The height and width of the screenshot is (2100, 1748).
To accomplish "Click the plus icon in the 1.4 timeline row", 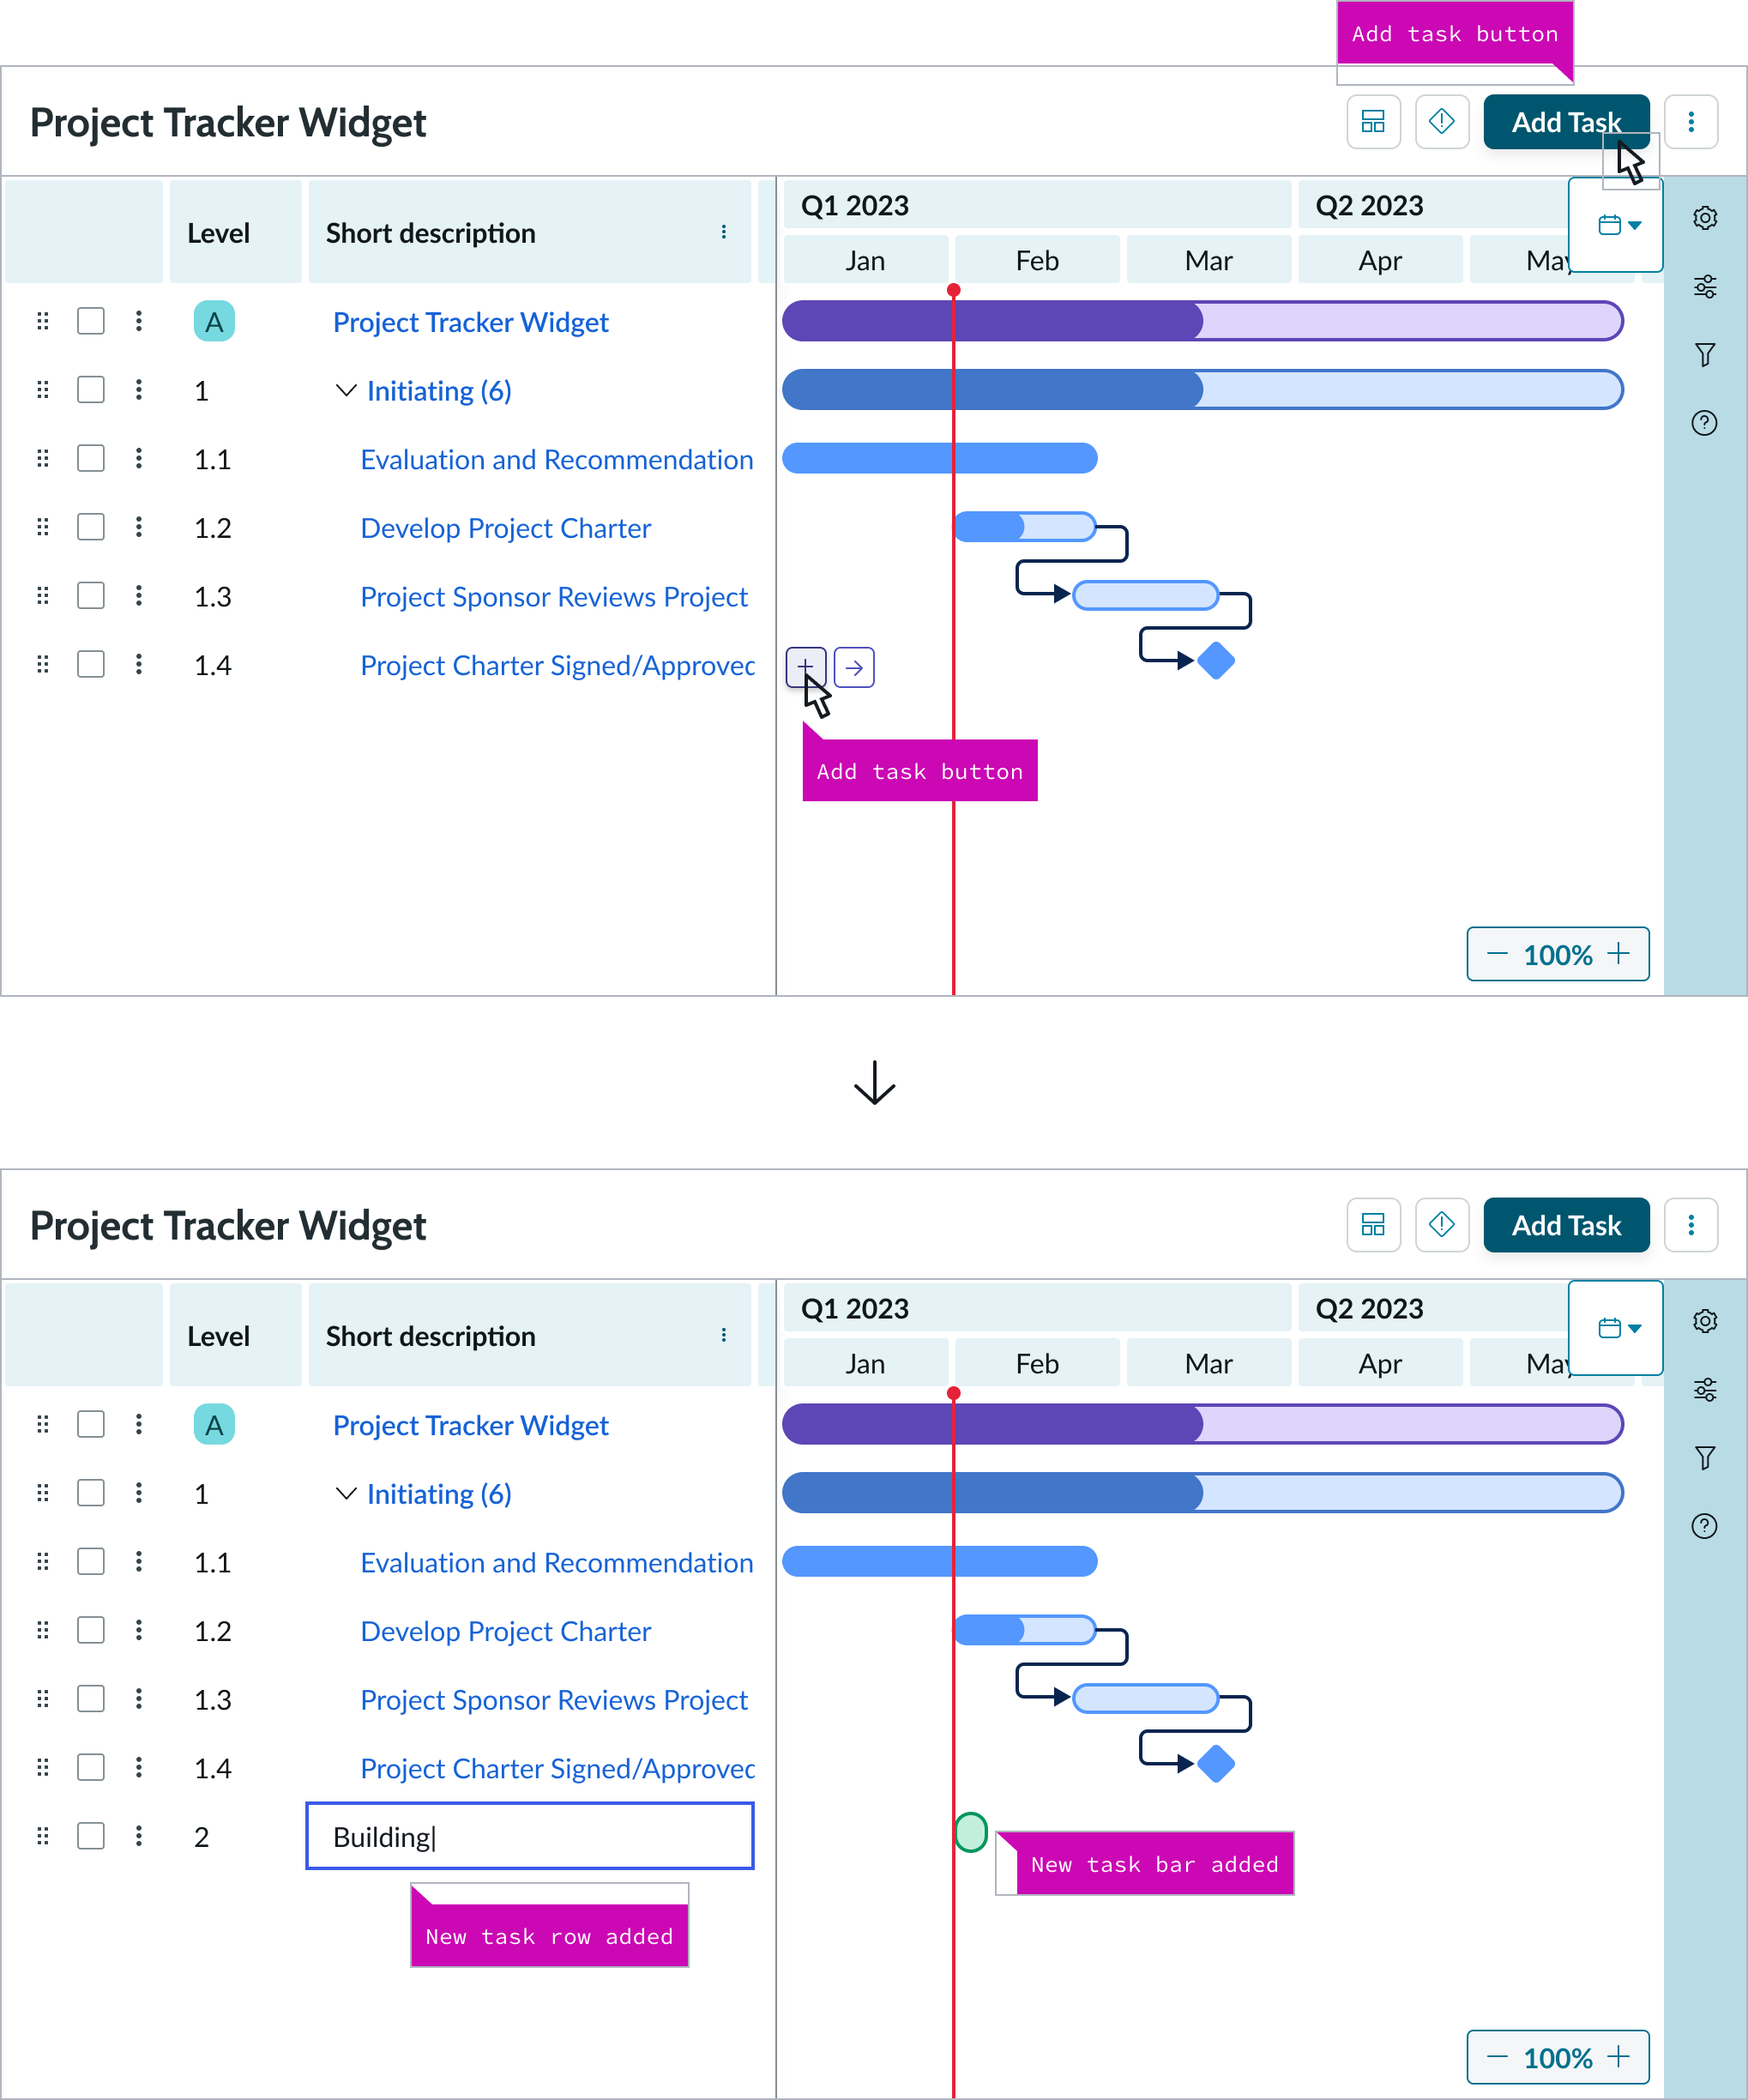I will pos(805,667).
